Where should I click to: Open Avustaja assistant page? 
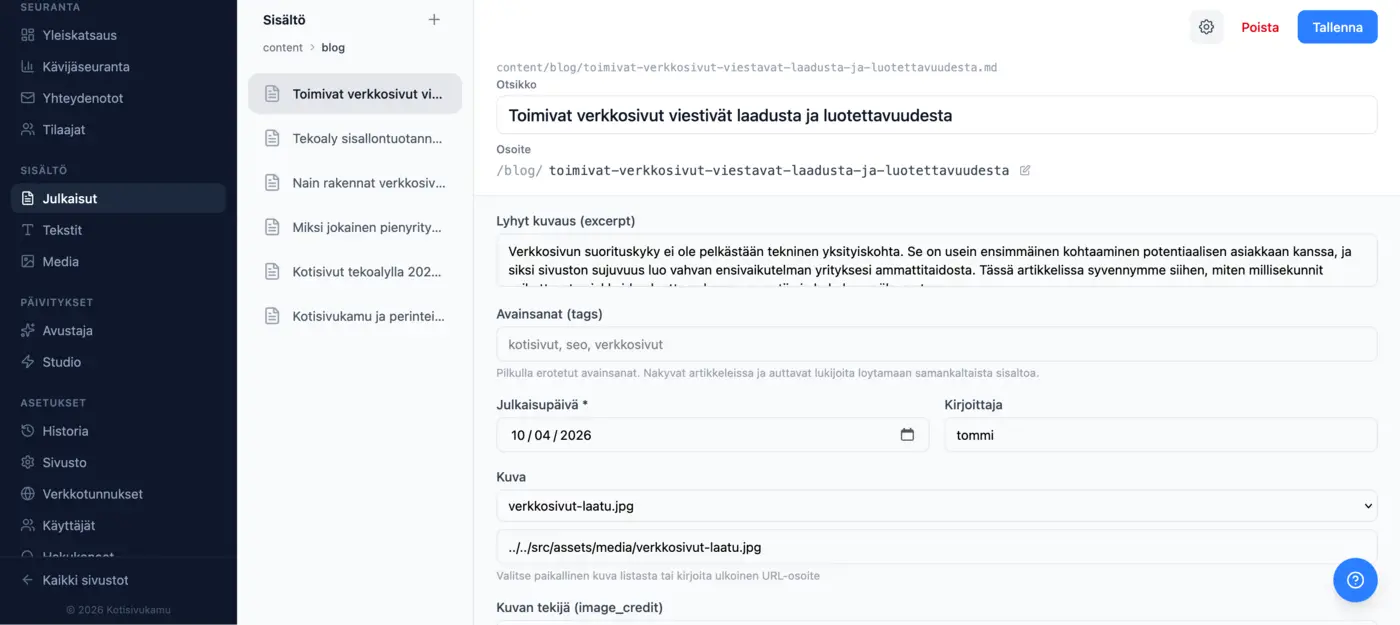(x=118, y=330)
